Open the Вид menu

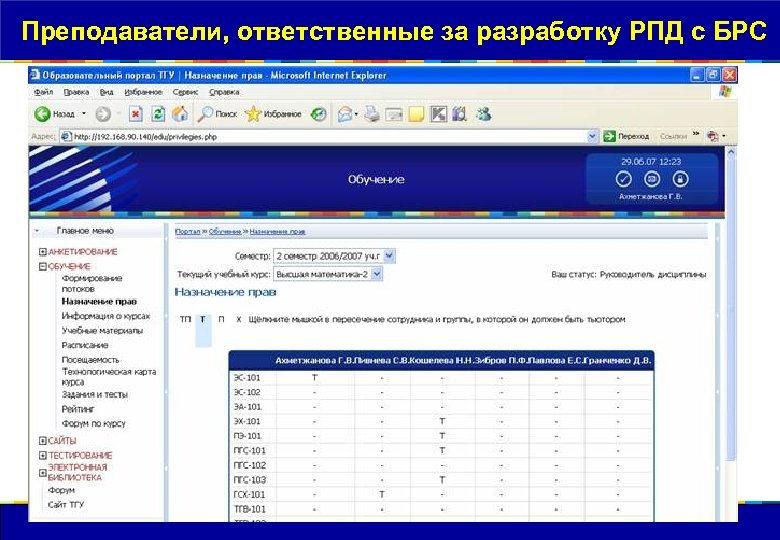point(106,92)
